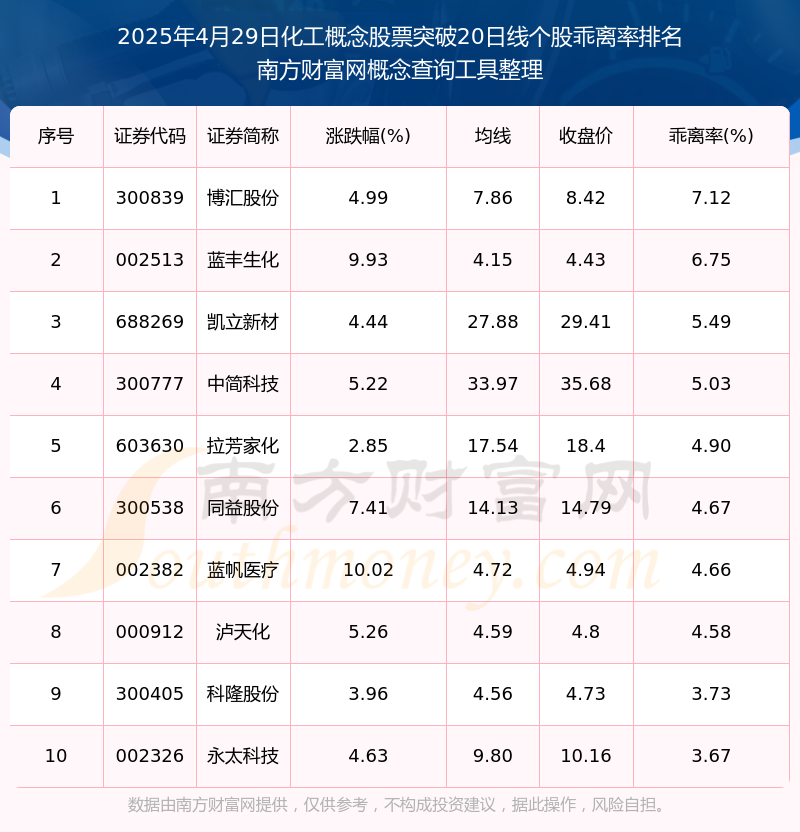The width and height of the screenshot is (800, 832).
Task: Click 均线 value 27.88
Action: point(493,322)
